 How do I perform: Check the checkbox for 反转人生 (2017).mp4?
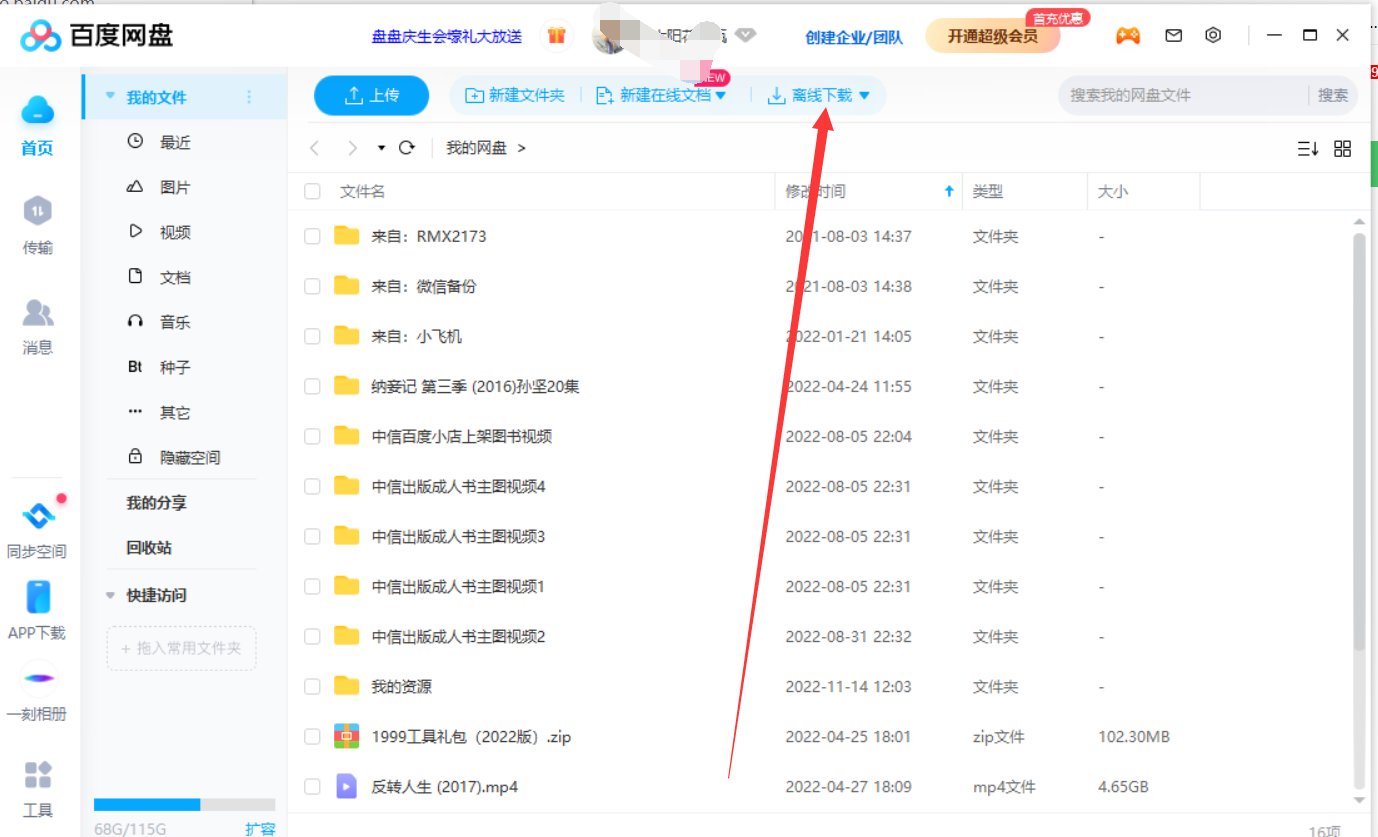(311, 786)
